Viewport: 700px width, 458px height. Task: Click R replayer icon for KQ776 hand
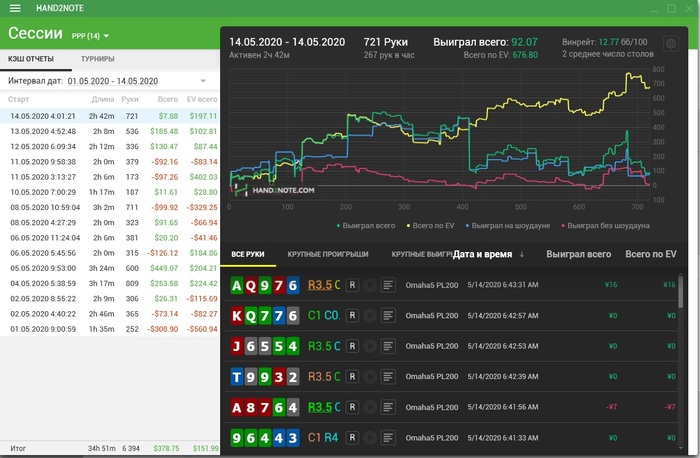pyautogui.click(x=352, y=316)
